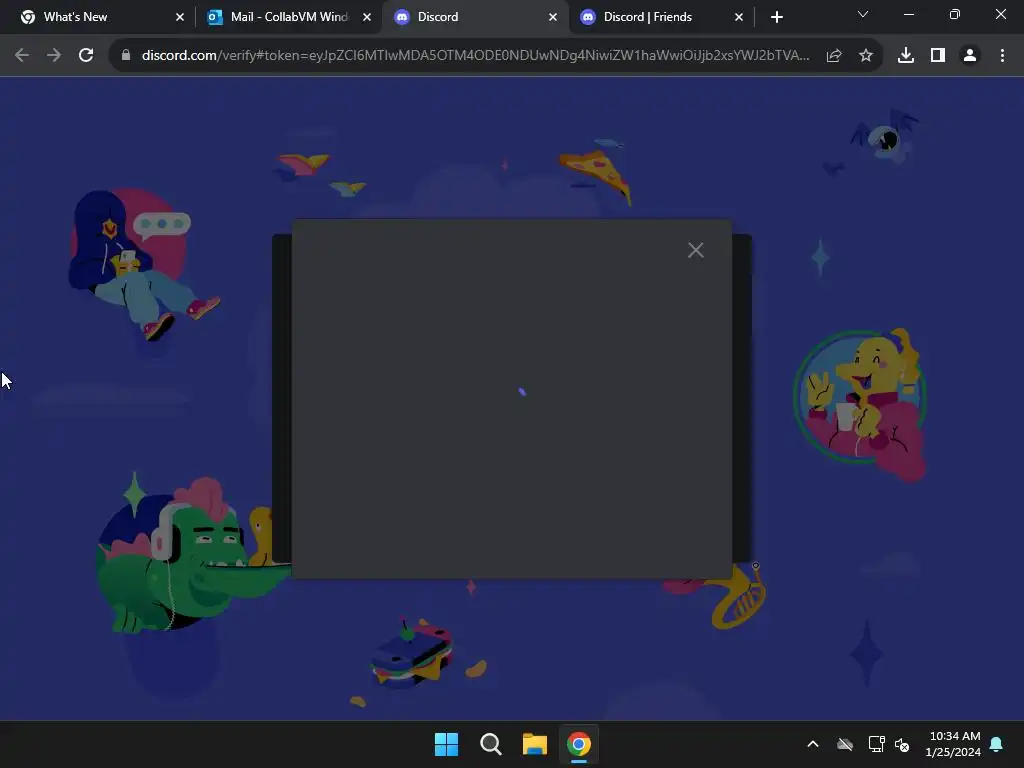The height and width of the screenshot is (768, 1024).
Task: Select the Discord verify tab
Action: 475,17
